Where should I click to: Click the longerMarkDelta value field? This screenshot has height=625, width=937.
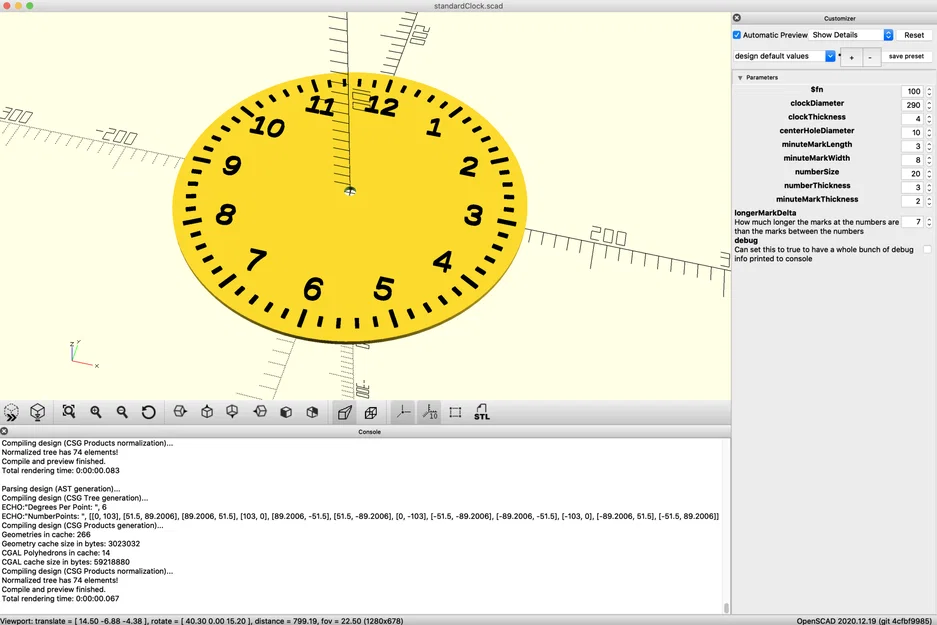(x=912, y=222)
